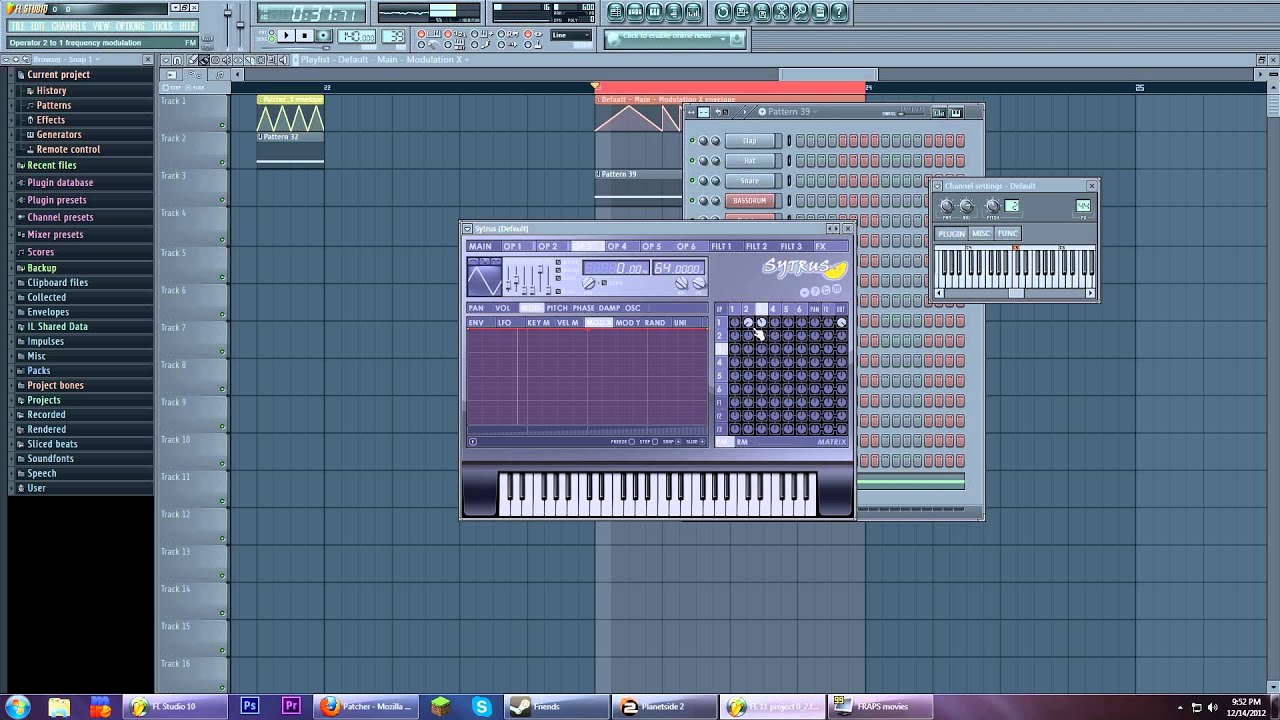Click the audio editor toolbar icon
The height and width of the screenshot is (720, 1280).
[x=782, y=12]
